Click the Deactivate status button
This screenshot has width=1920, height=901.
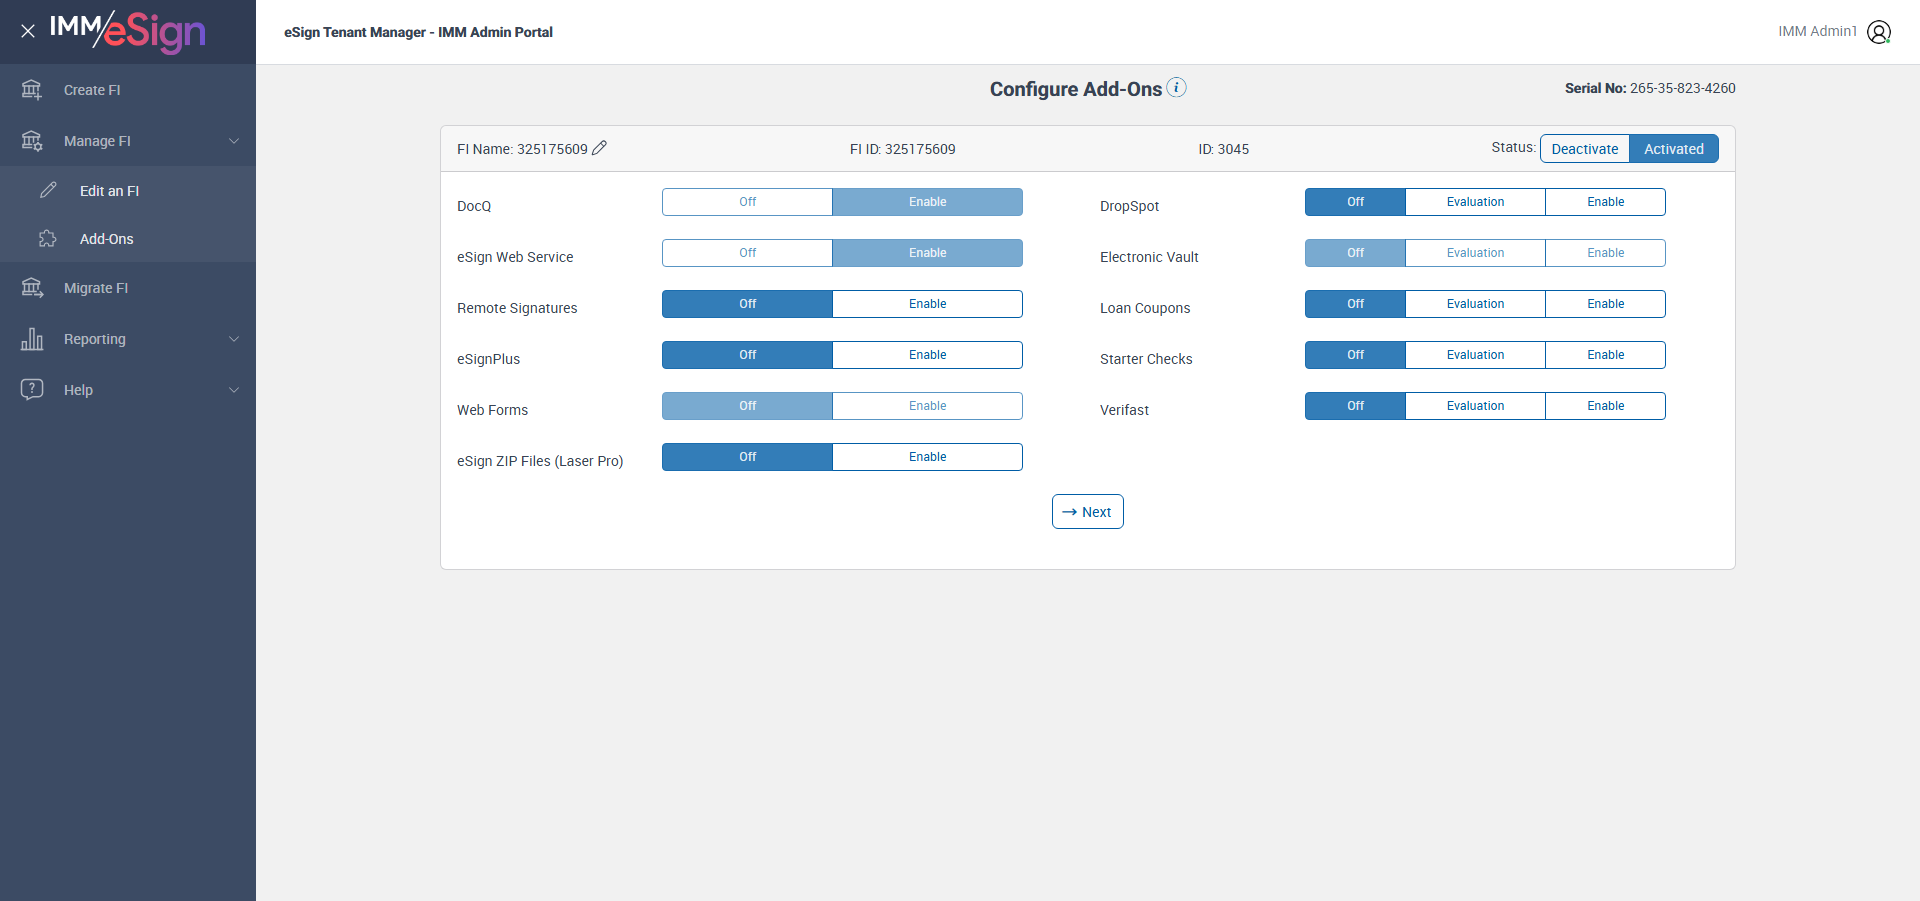tap(1585, 149)
